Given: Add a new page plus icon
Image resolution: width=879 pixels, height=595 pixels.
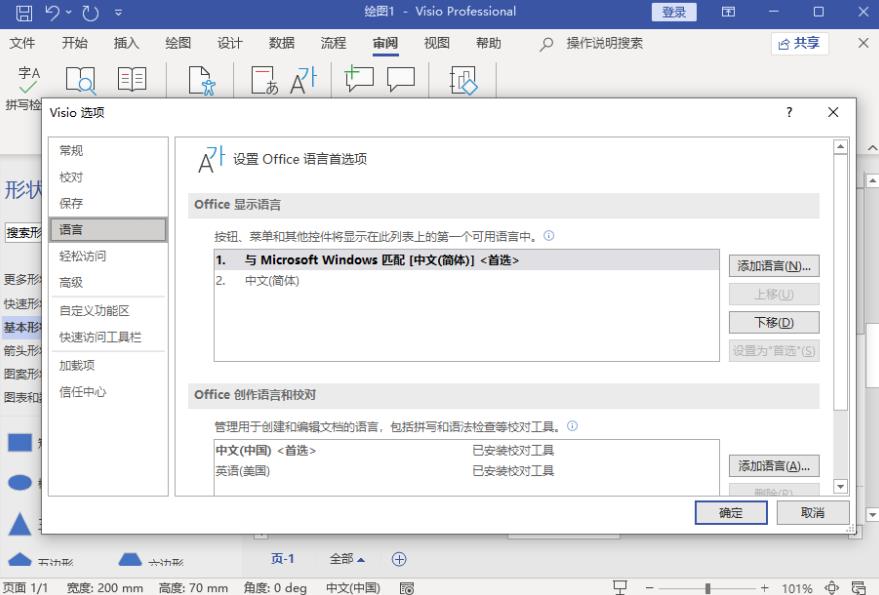Looking at the screenshot, I should [399, 559].
